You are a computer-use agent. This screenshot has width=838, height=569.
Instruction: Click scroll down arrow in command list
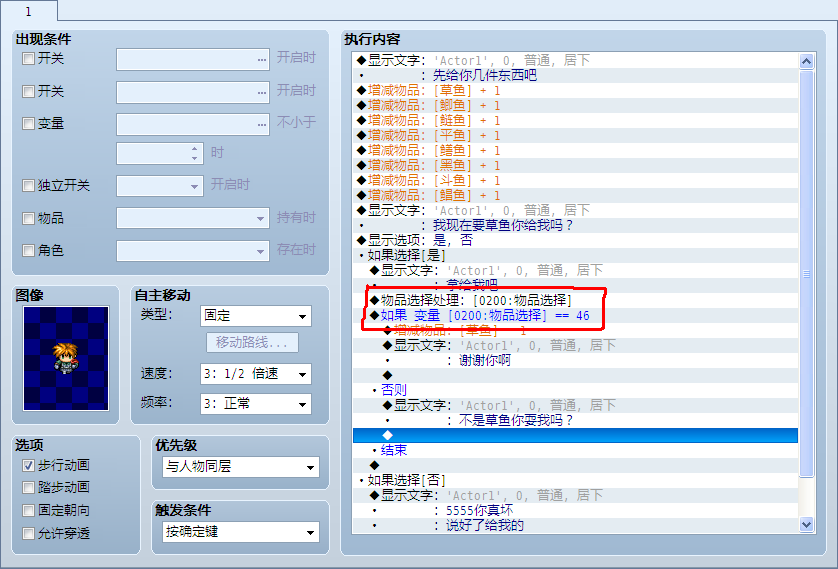click(x=806, y=525)
